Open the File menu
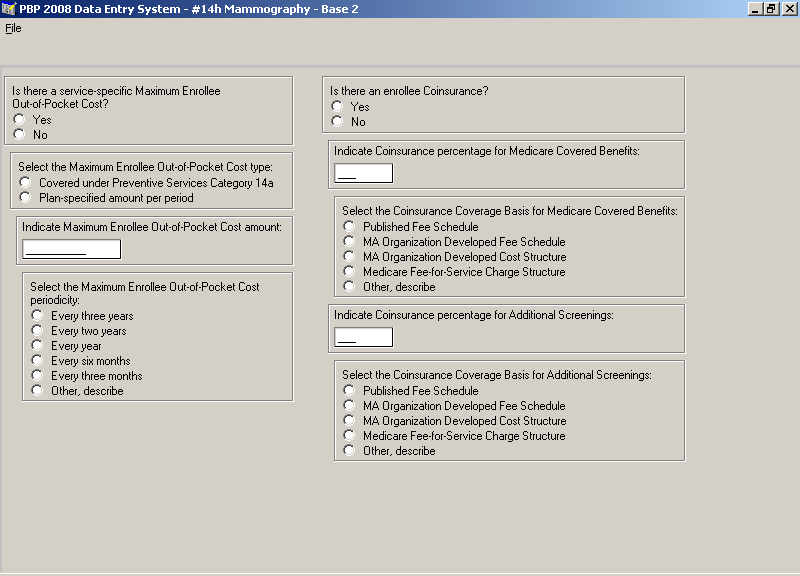Viewport: 800px width, 576px height. tap(13, 28)
